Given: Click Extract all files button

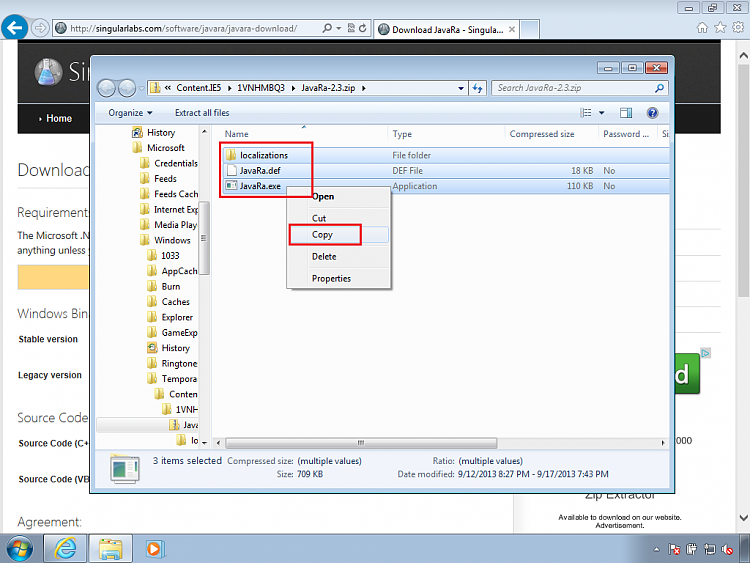Looking at the screenshot, I should (x=202, y=113).
